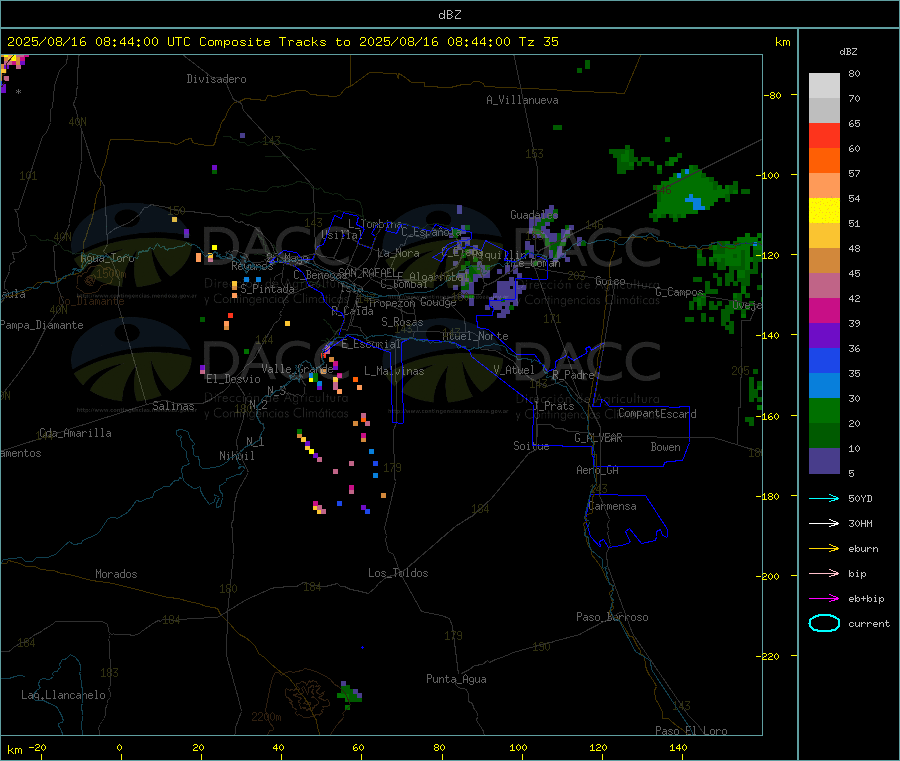The image size is (900, 761).
Task: Click the 'A_Villanueva' map label
Action: (522, 100)
